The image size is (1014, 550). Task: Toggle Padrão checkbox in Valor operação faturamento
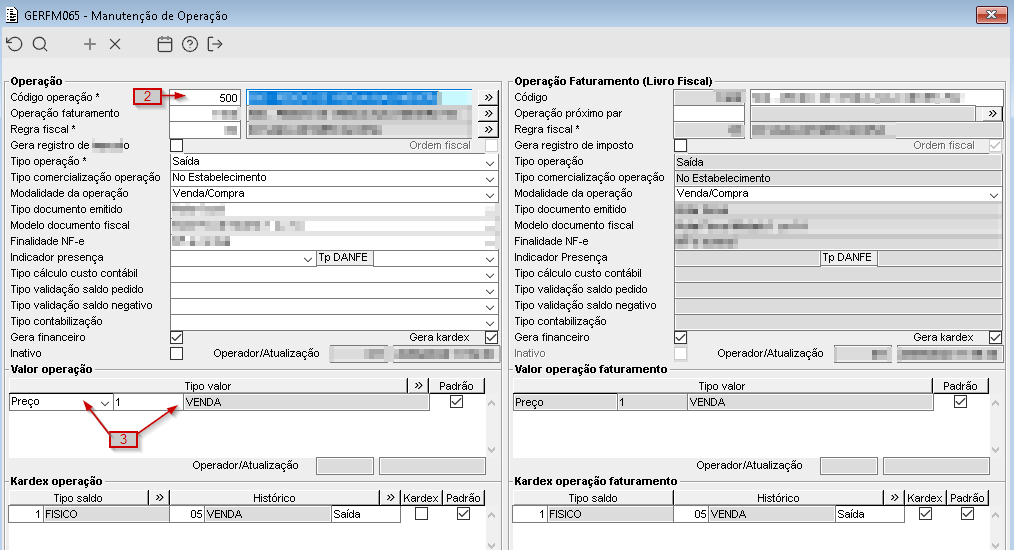click(x=960, y=402)
